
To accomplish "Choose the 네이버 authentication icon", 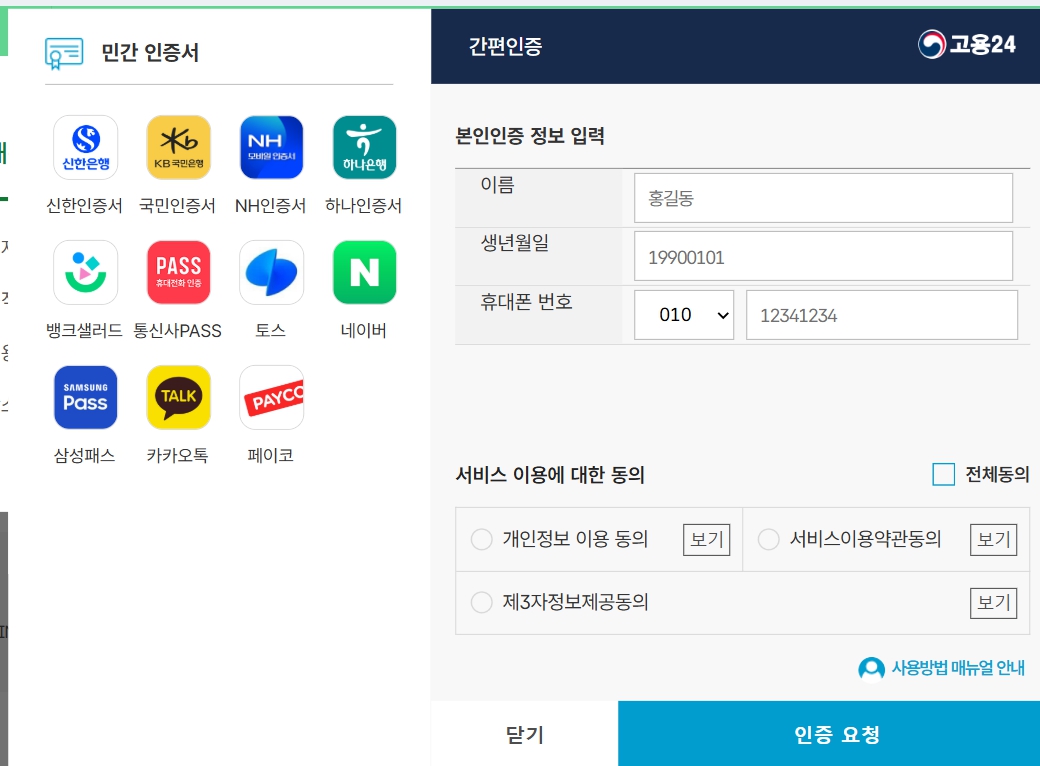I will (364, 273).
